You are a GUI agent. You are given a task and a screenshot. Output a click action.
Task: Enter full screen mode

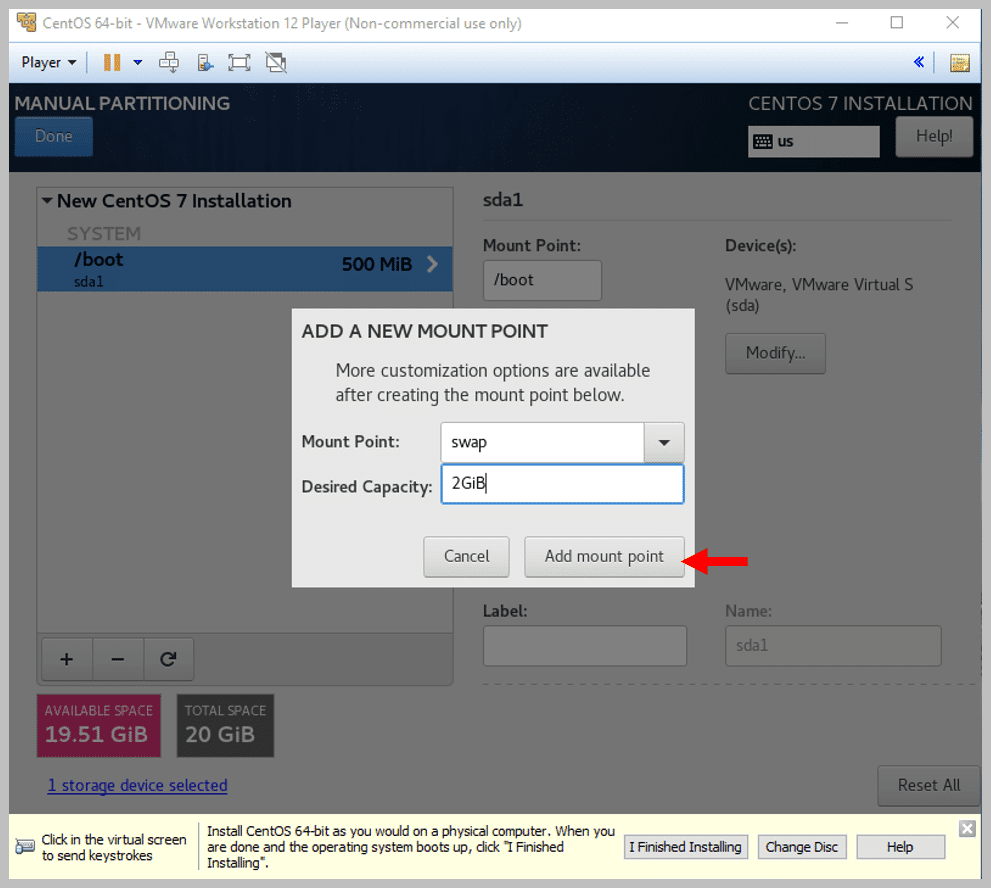click(x=240, y=63)
